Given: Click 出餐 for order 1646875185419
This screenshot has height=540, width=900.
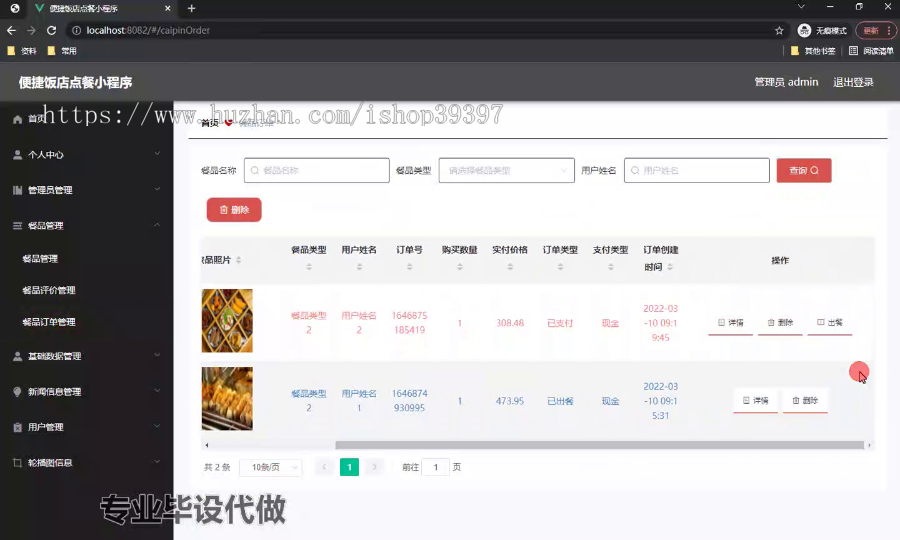Looking at the screenshot, I should [x=830, y=323].
